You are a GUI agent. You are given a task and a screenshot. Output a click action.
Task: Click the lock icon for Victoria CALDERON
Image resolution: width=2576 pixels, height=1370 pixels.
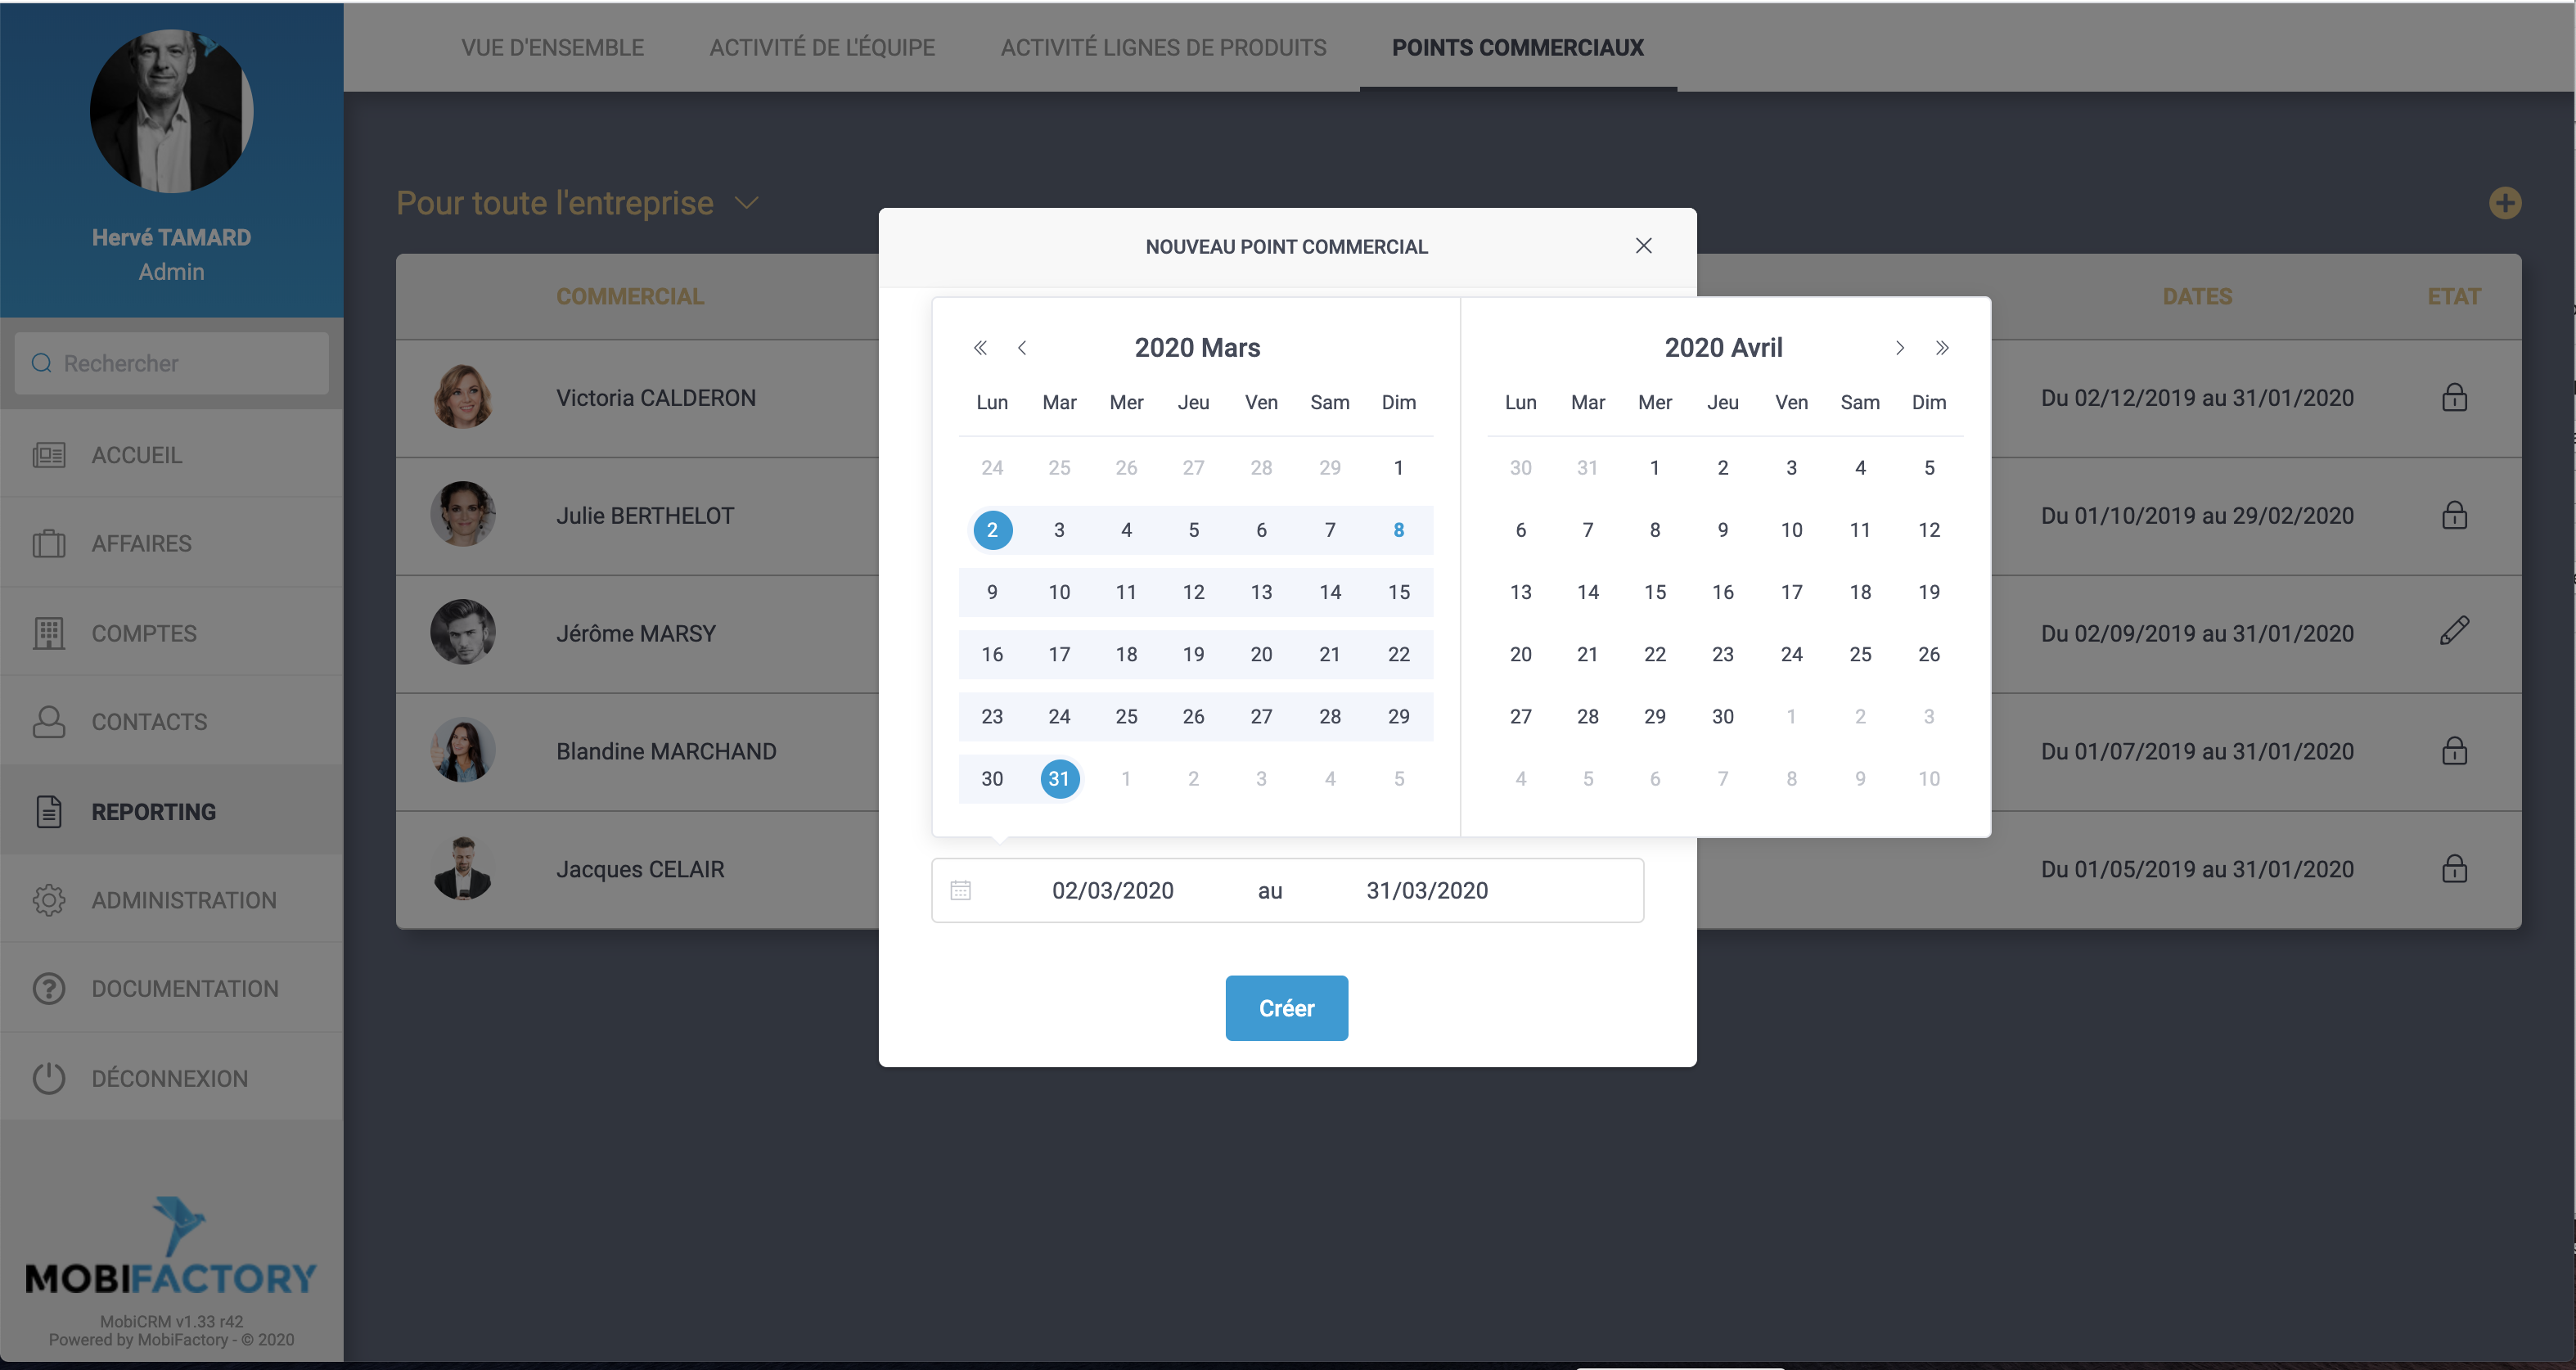(2454, 397)
